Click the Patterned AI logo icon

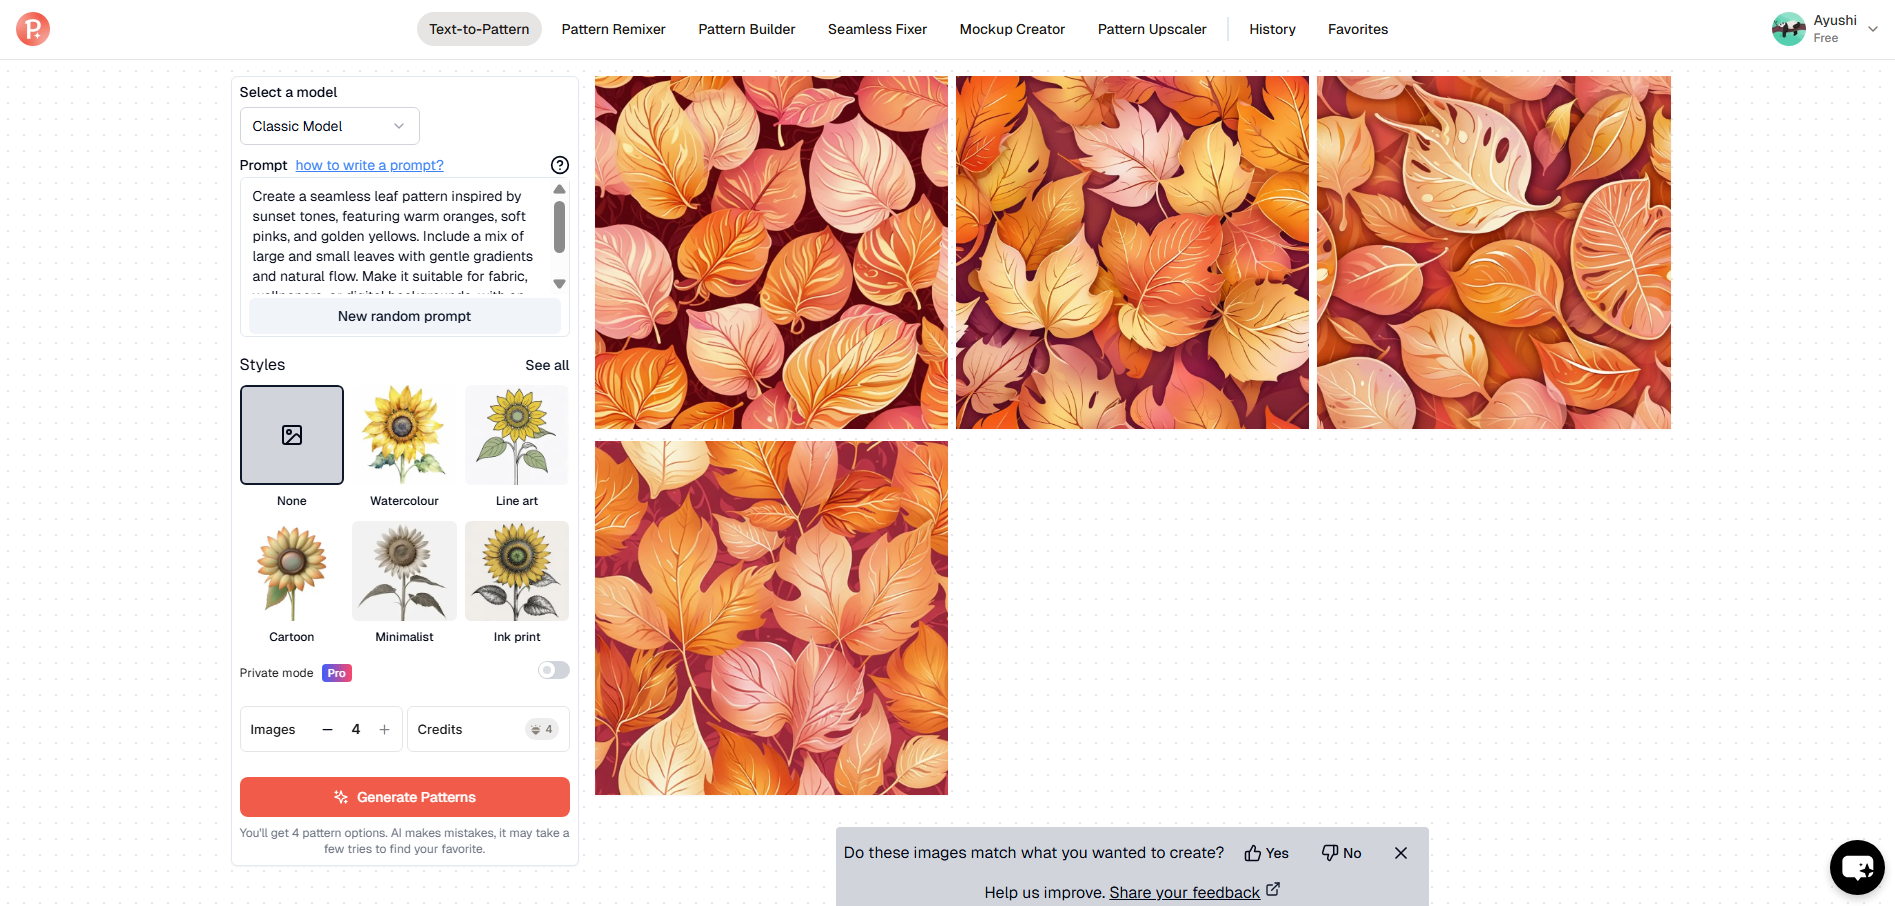[33, 29]
